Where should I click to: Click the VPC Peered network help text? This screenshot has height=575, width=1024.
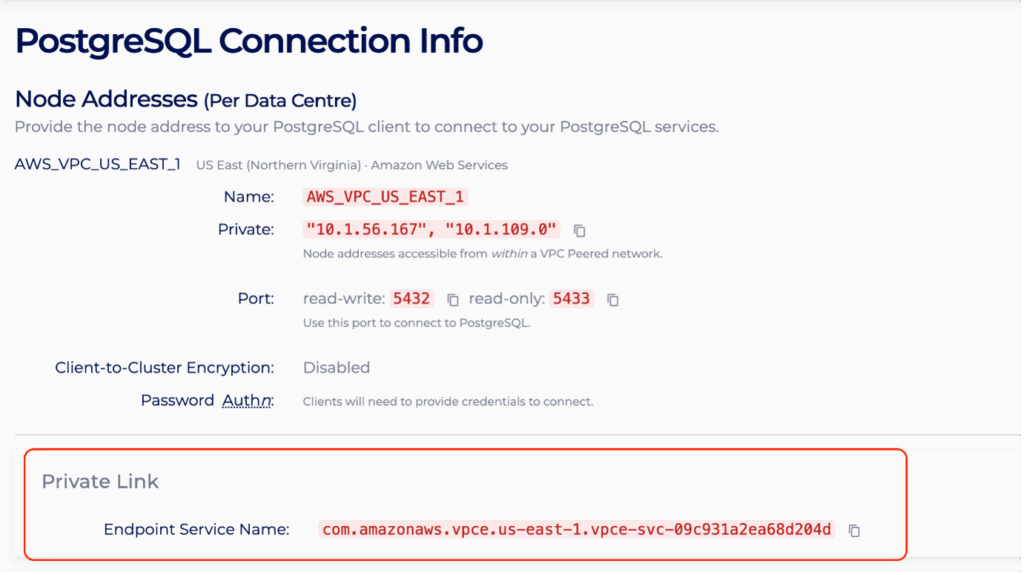coord(482,254)
